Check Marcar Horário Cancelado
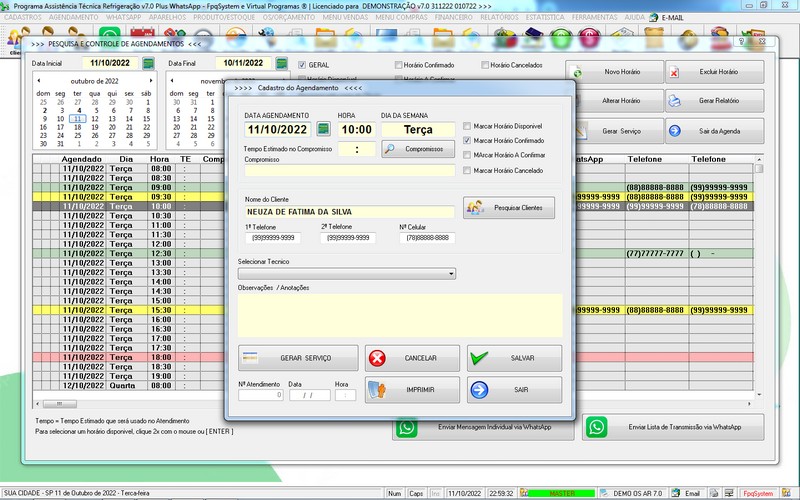 (x=467, y=170)
